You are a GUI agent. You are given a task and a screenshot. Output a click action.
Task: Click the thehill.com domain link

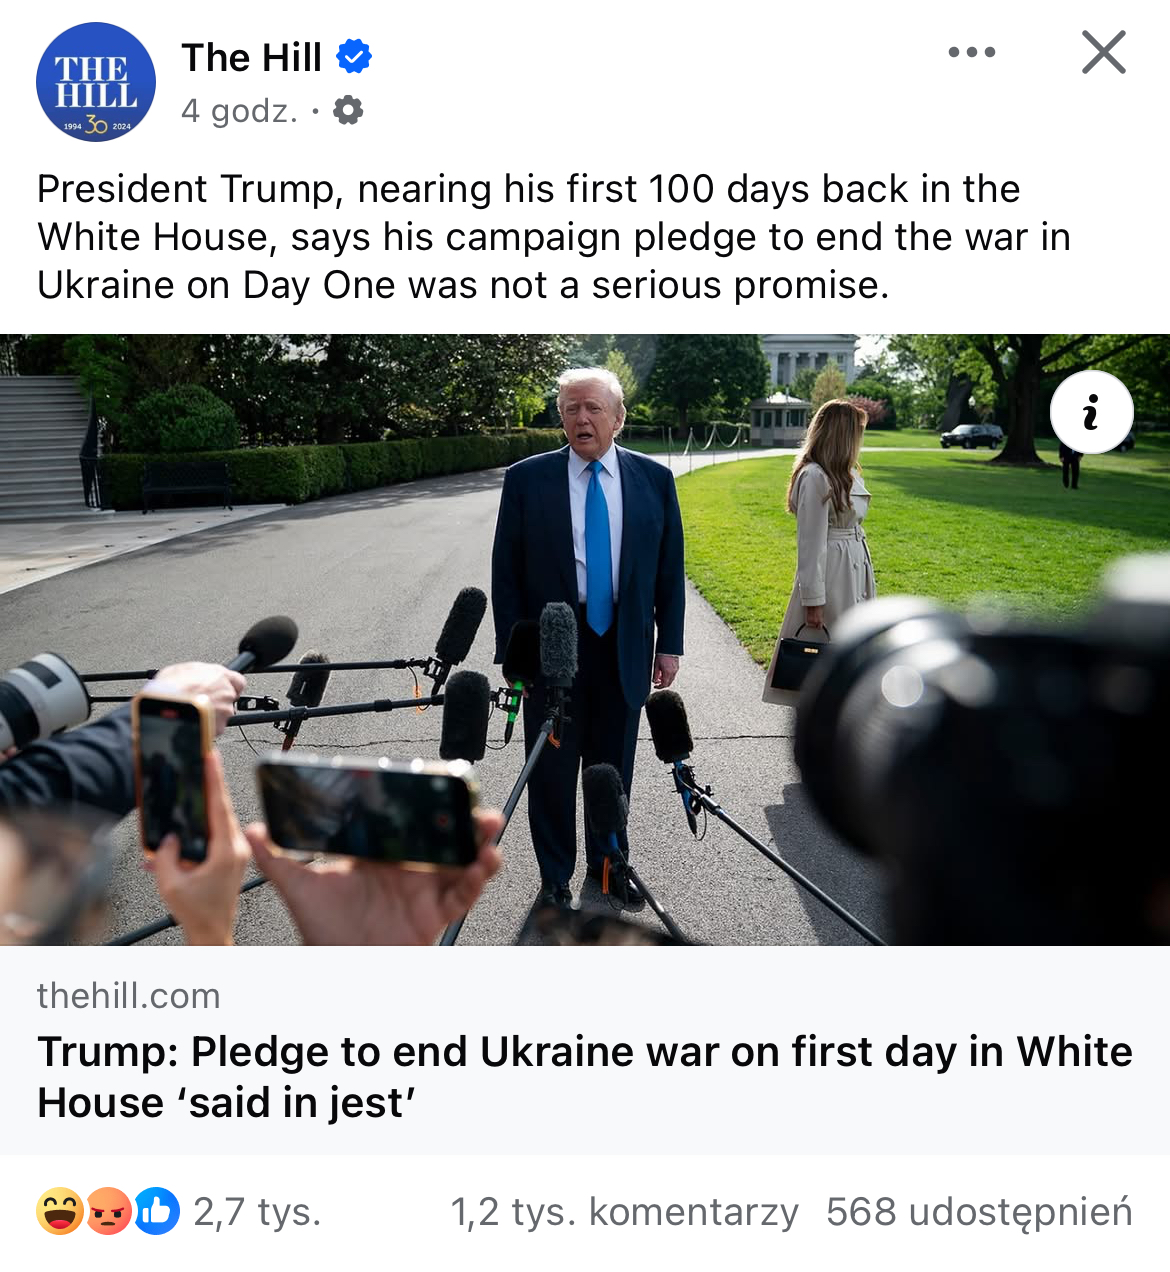tap(128, 996)
